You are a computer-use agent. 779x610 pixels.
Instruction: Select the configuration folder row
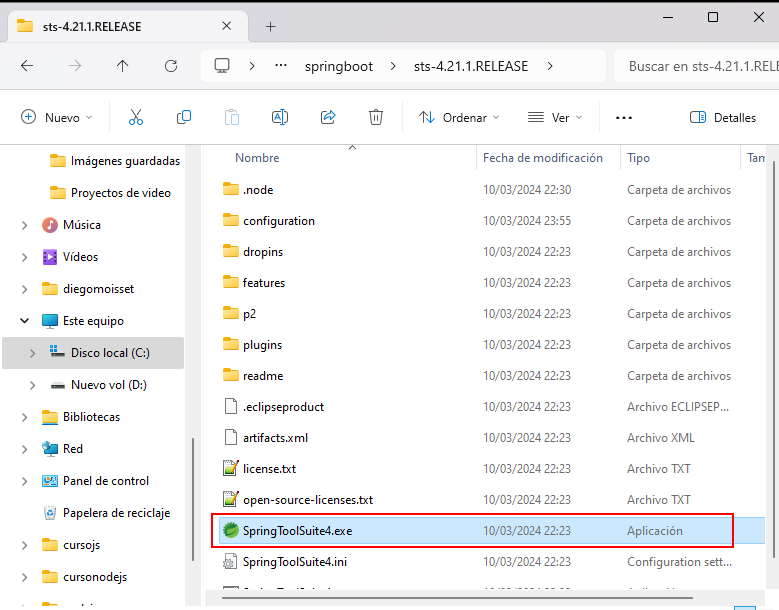[x=492, y=221]
